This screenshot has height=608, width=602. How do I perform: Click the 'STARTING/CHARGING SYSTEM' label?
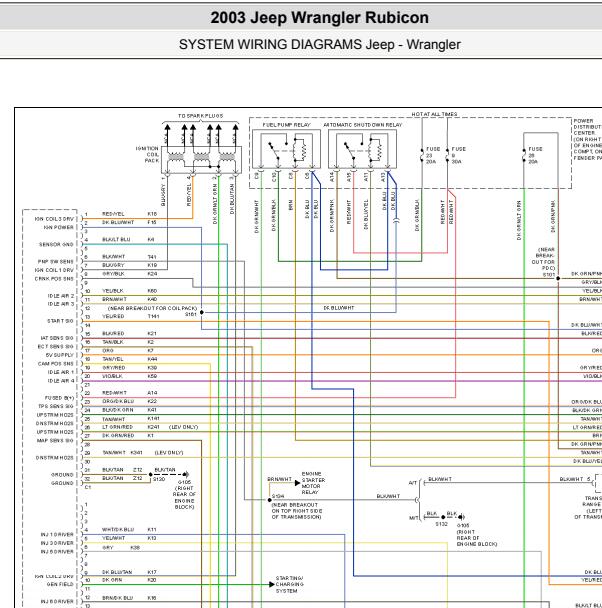click(290, 584)
